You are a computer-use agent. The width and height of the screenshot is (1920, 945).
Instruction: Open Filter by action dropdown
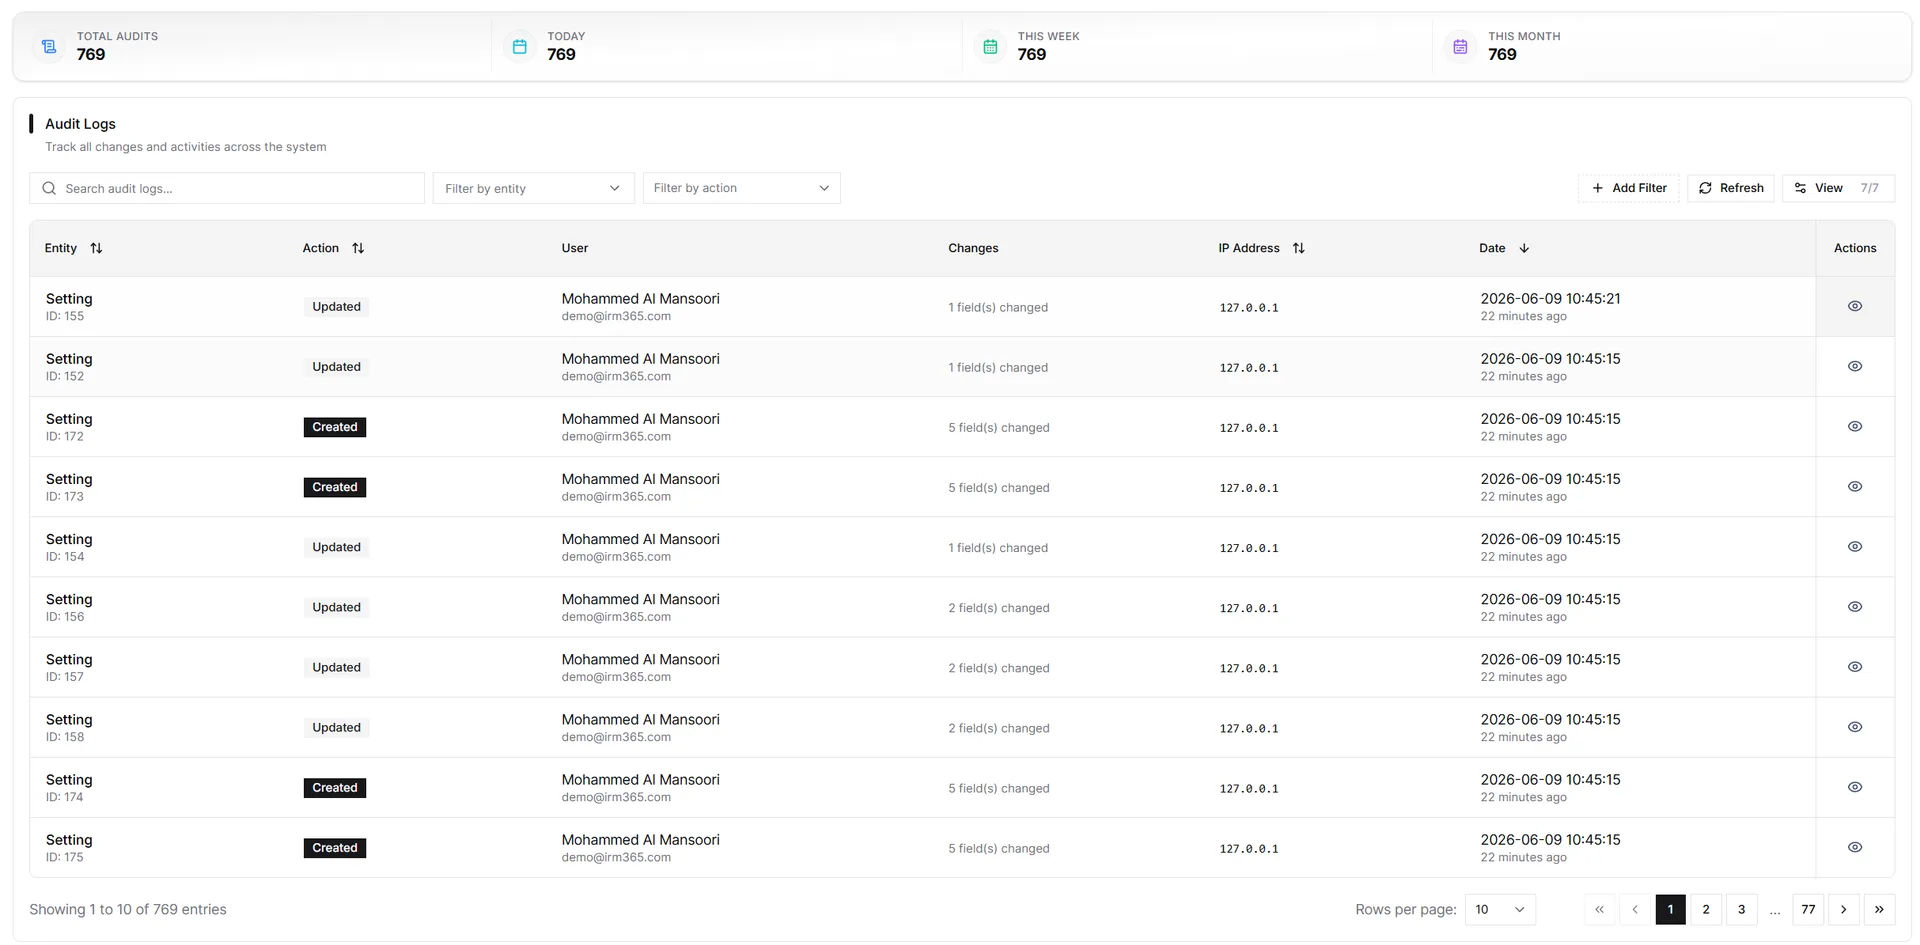pos(741,188)
